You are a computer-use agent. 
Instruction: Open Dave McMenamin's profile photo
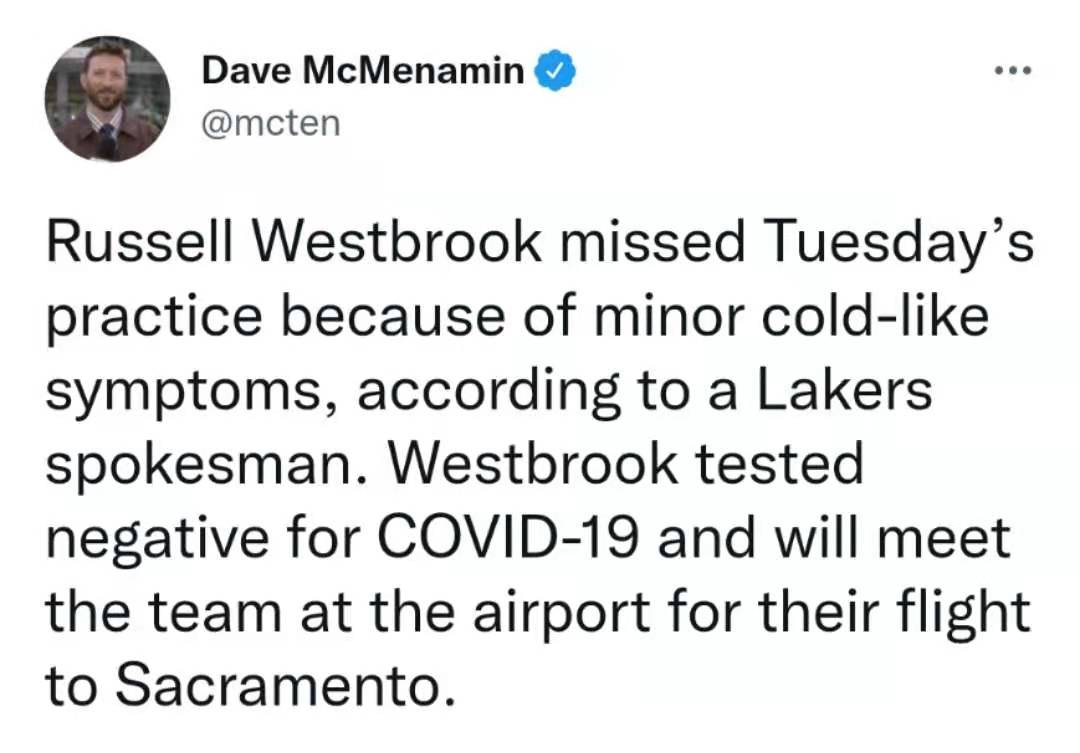pos(107,99)
